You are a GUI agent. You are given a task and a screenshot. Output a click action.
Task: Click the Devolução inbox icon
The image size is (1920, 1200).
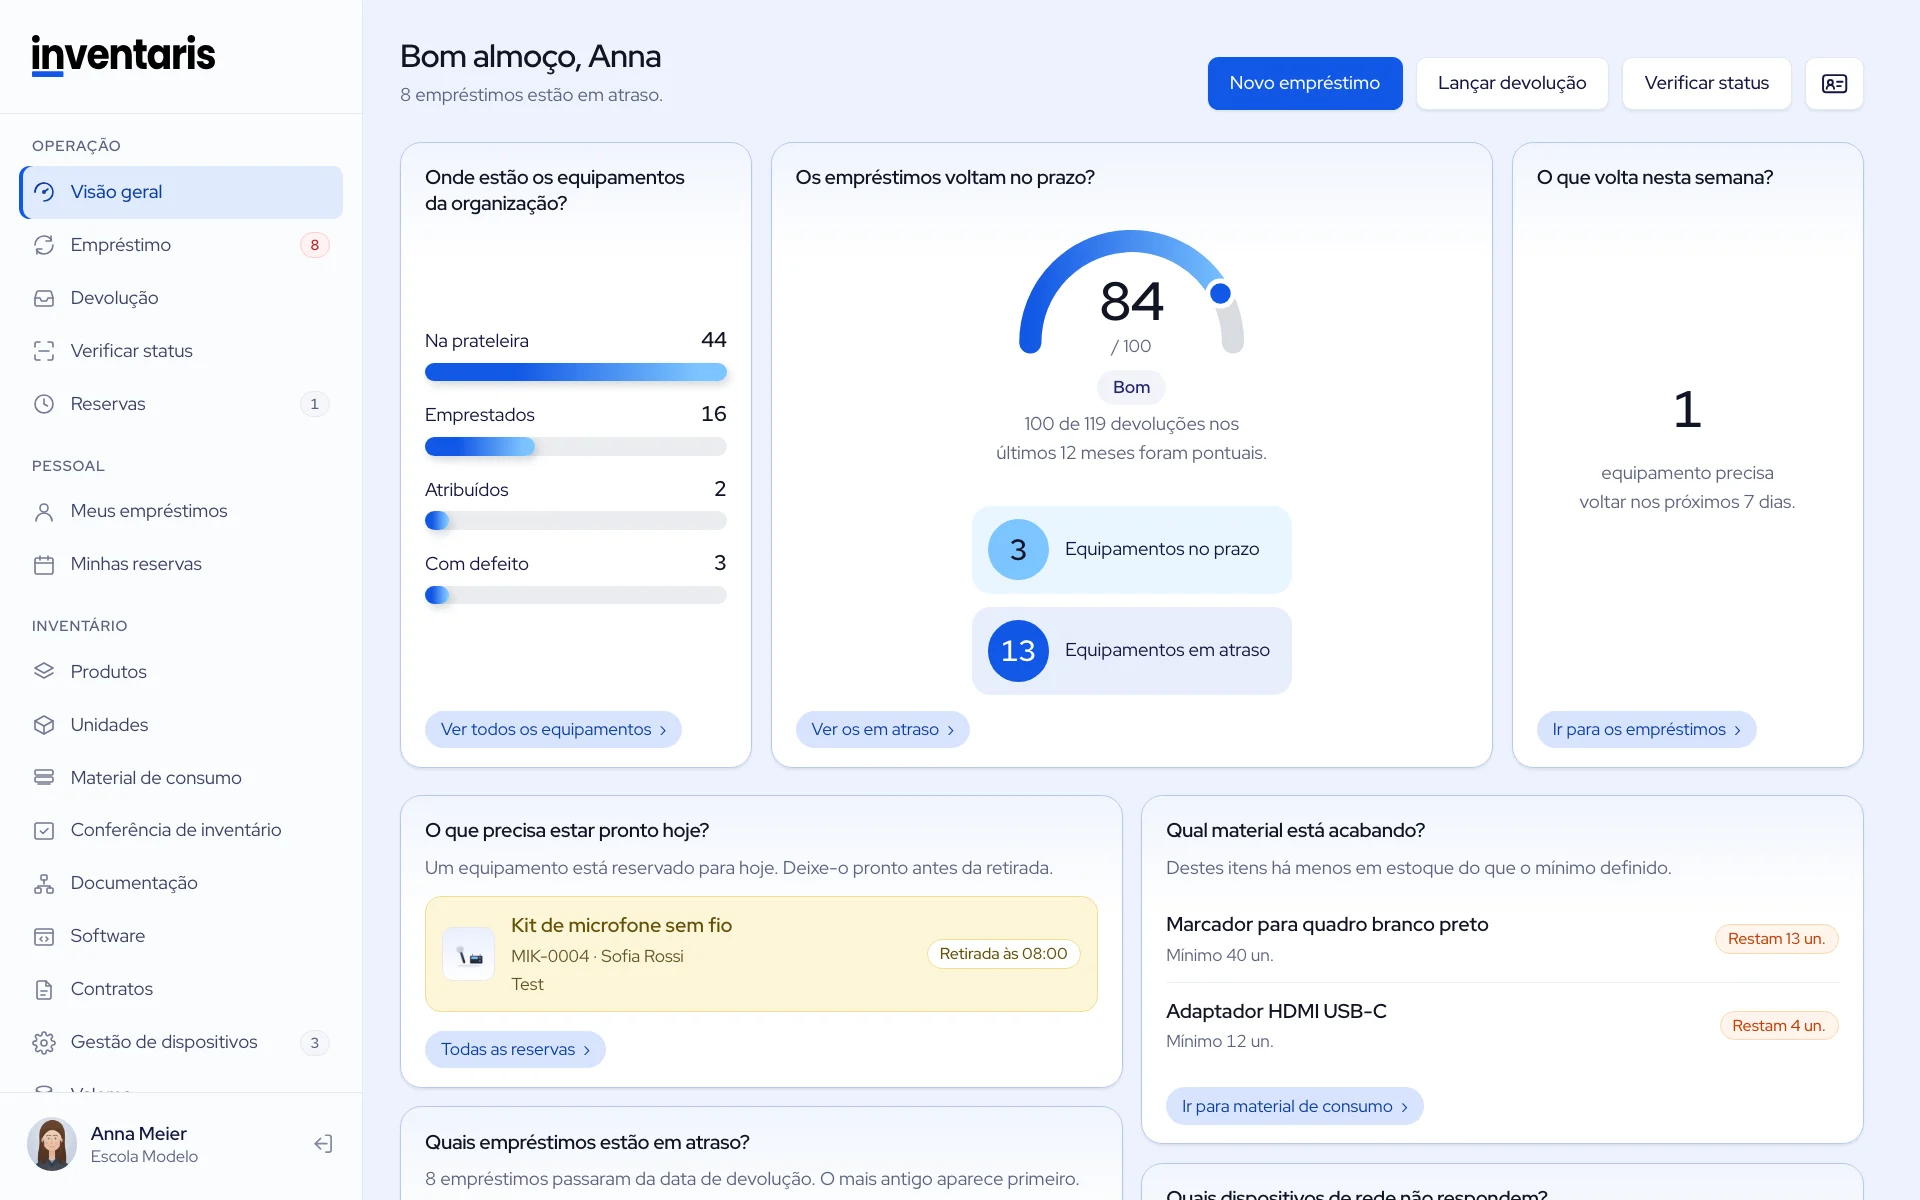click(x=44, y=298)
